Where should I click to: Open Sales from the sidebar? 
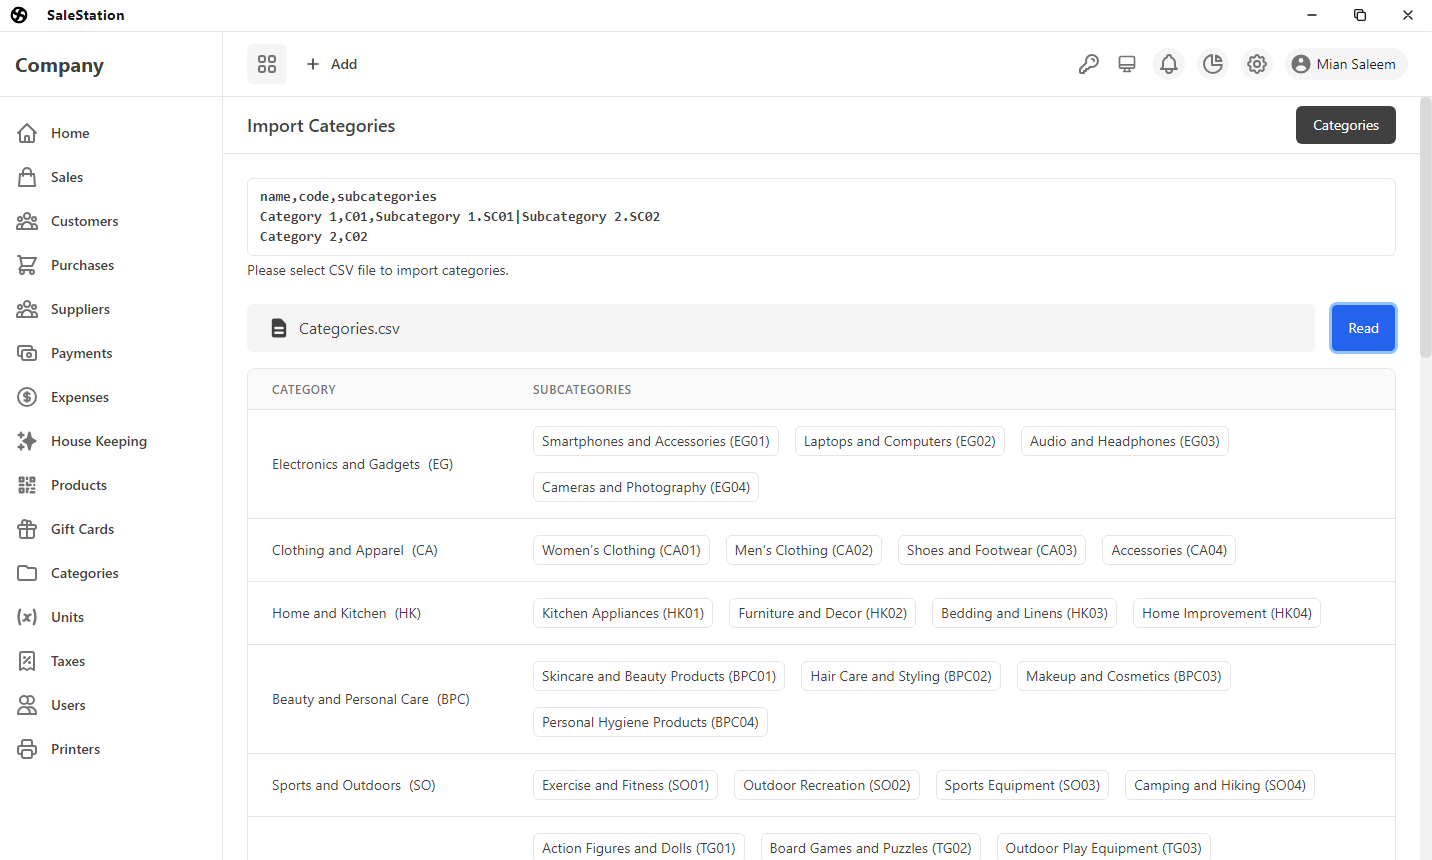coord(67,177)
